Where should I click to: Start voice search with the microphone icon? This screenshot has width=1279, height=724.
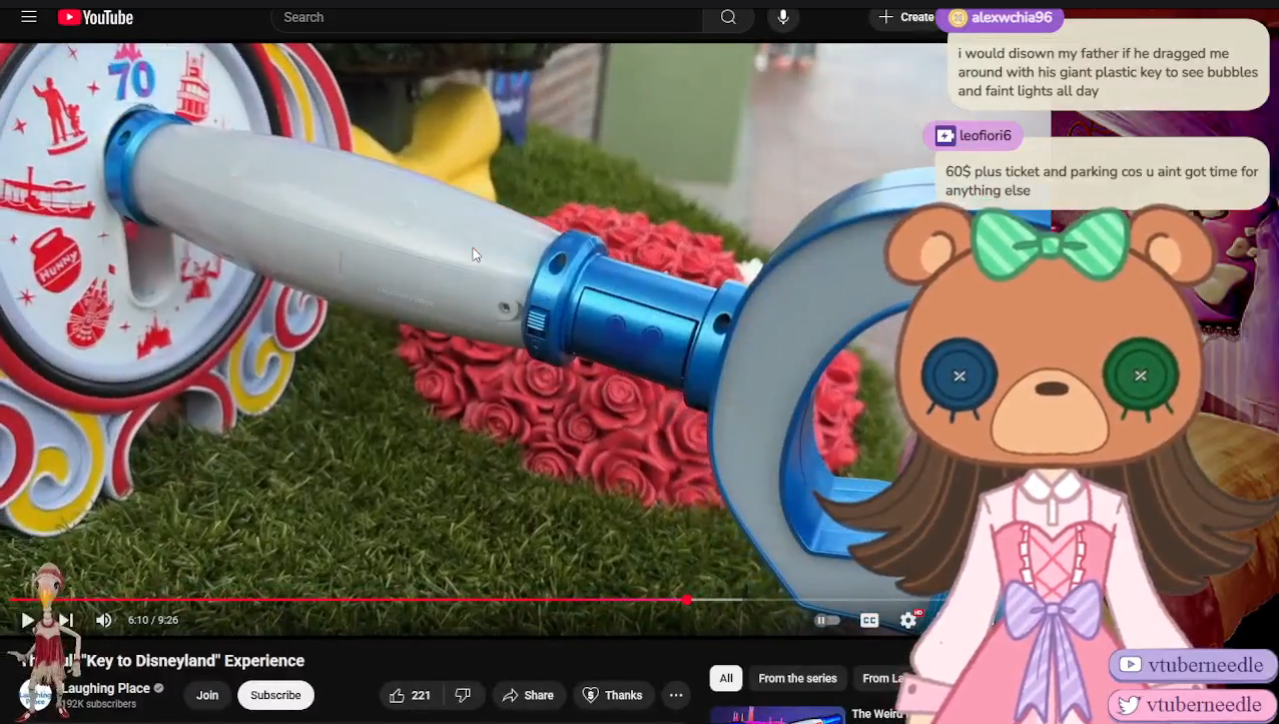pyautogui.click(x=783, y=17)
